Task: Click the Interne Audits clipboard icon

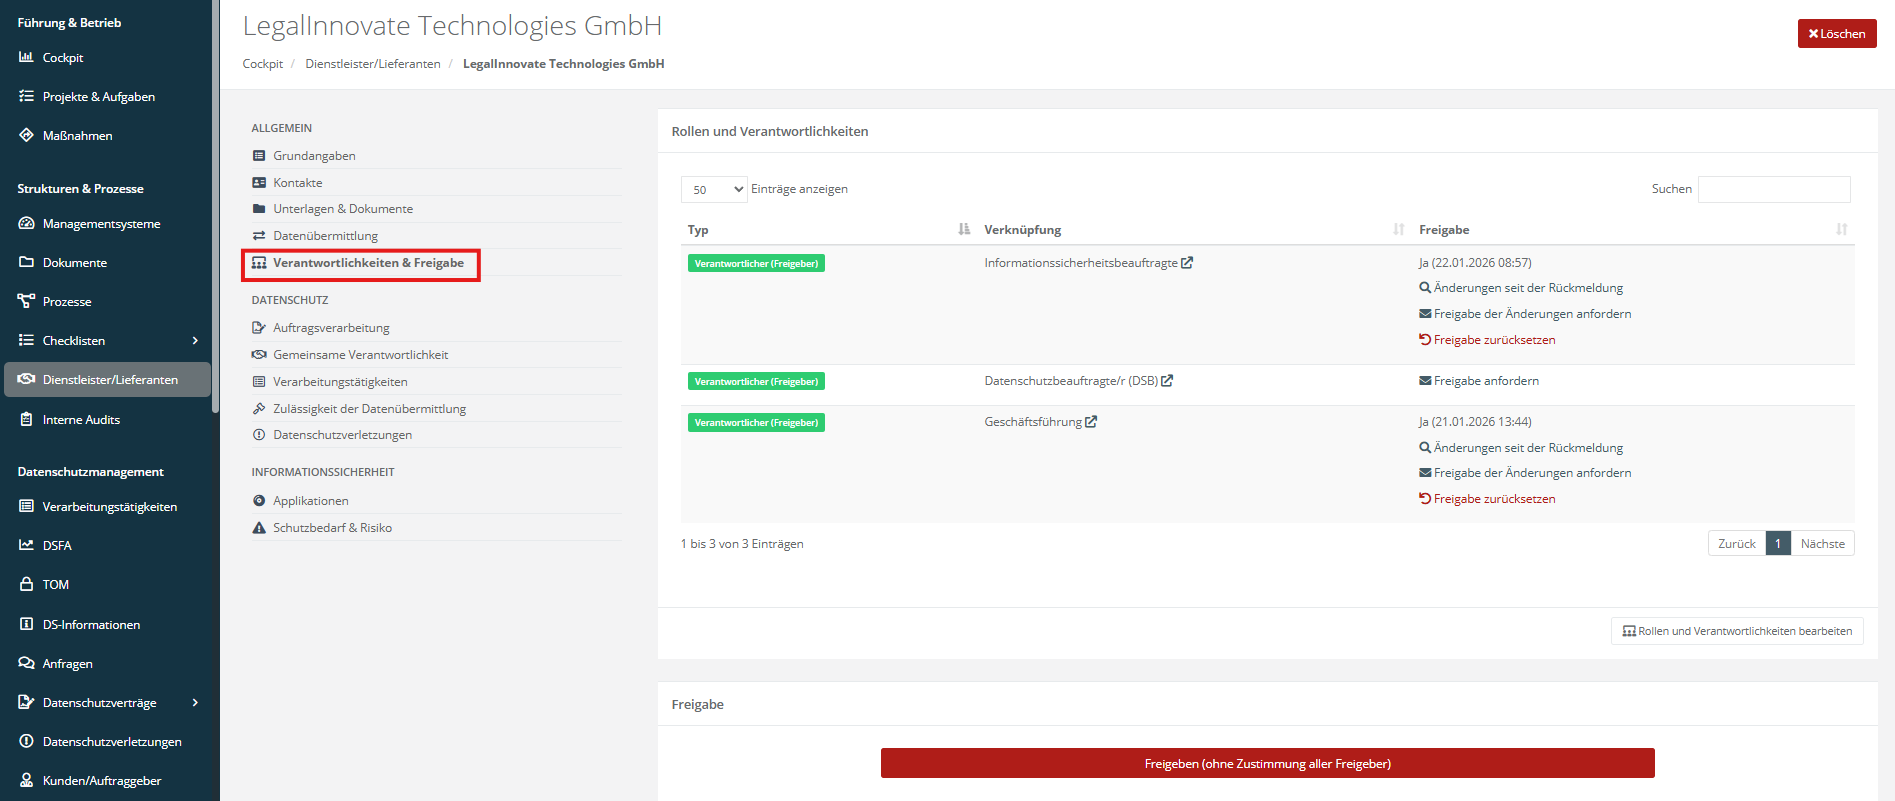Action: click(x=26, y=420)
